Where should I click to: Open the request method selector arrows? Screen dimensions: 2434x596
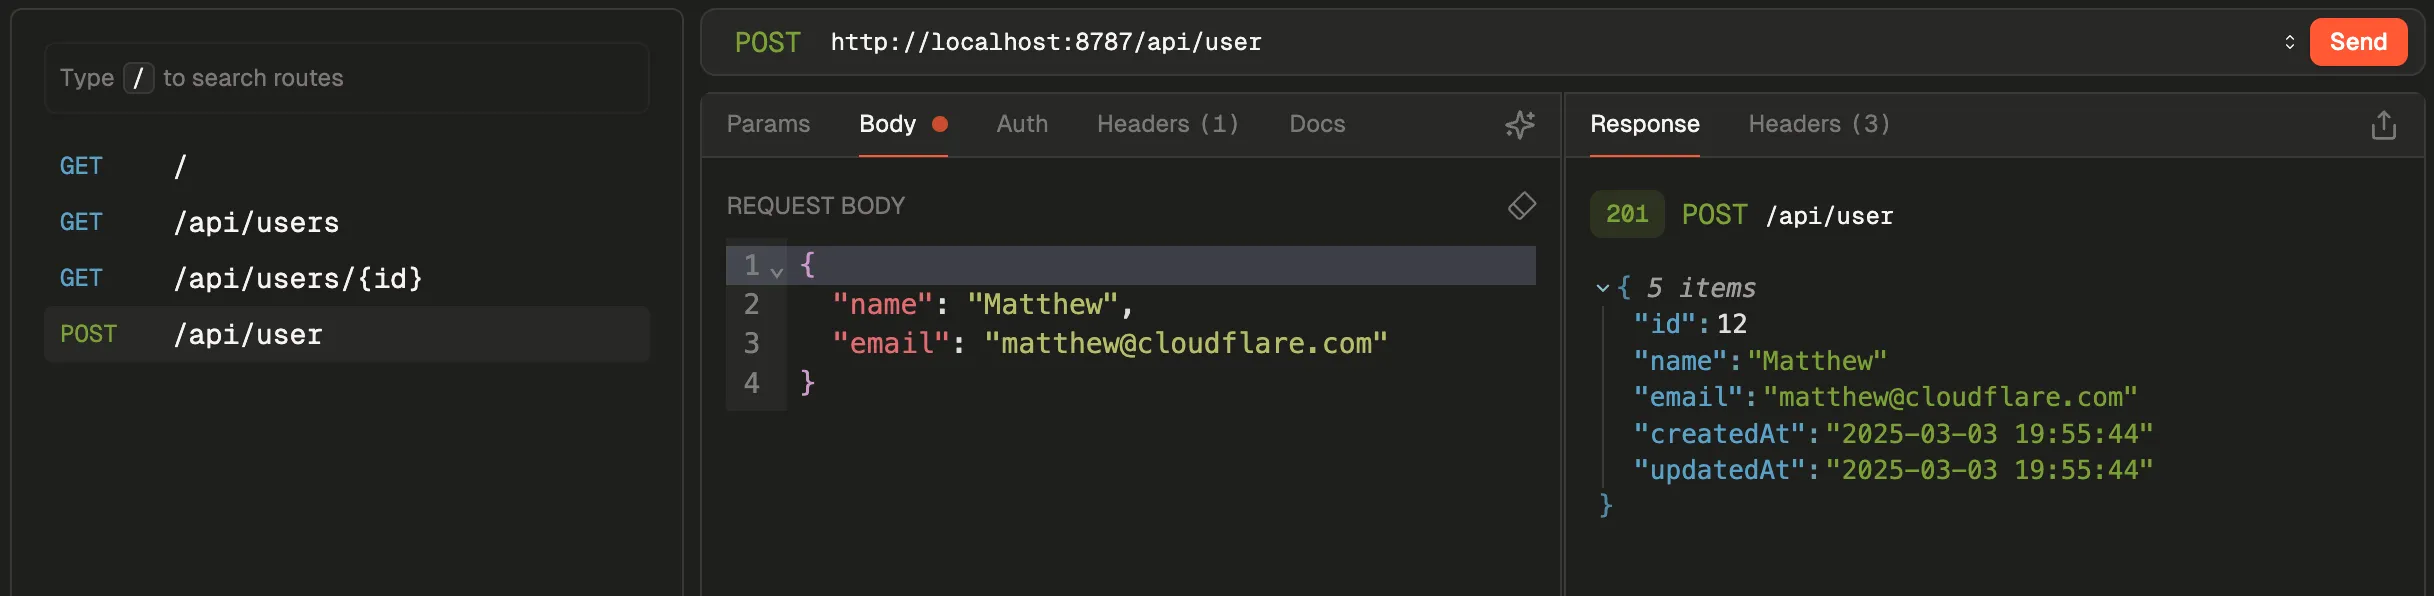point(2289,42)
